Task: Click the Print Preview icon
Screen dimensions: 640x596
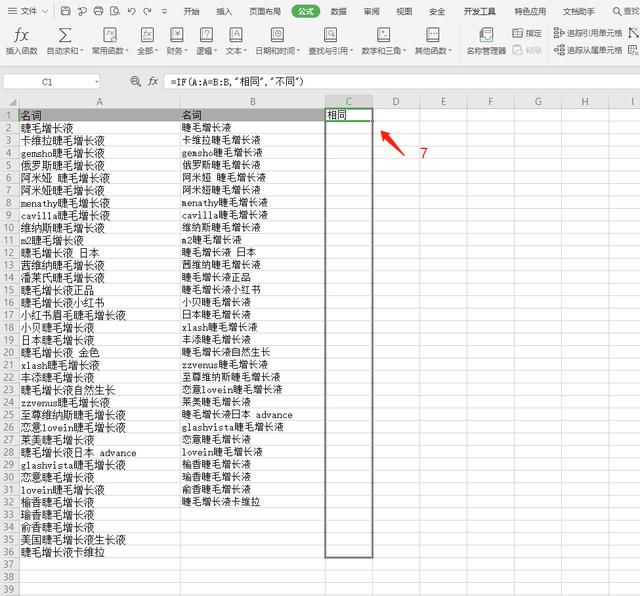Action: click(x=115, y=11)
